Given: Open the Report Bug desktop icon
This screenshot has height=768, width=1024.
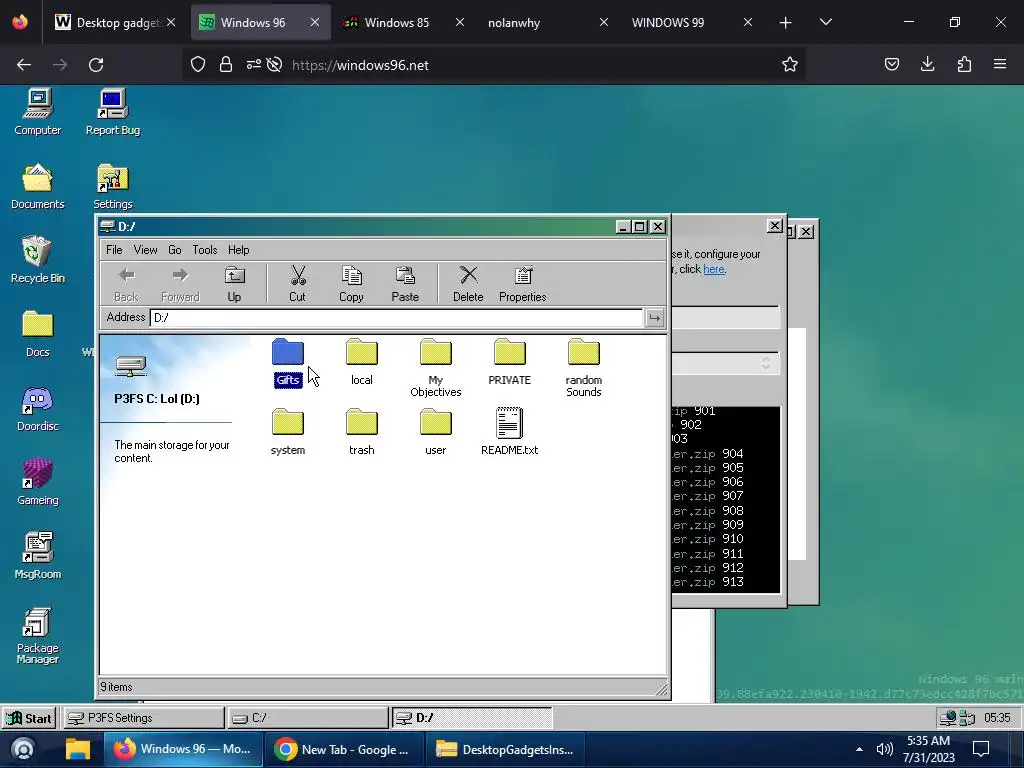Looking at the screenshot, I should [x=112, y=112].
